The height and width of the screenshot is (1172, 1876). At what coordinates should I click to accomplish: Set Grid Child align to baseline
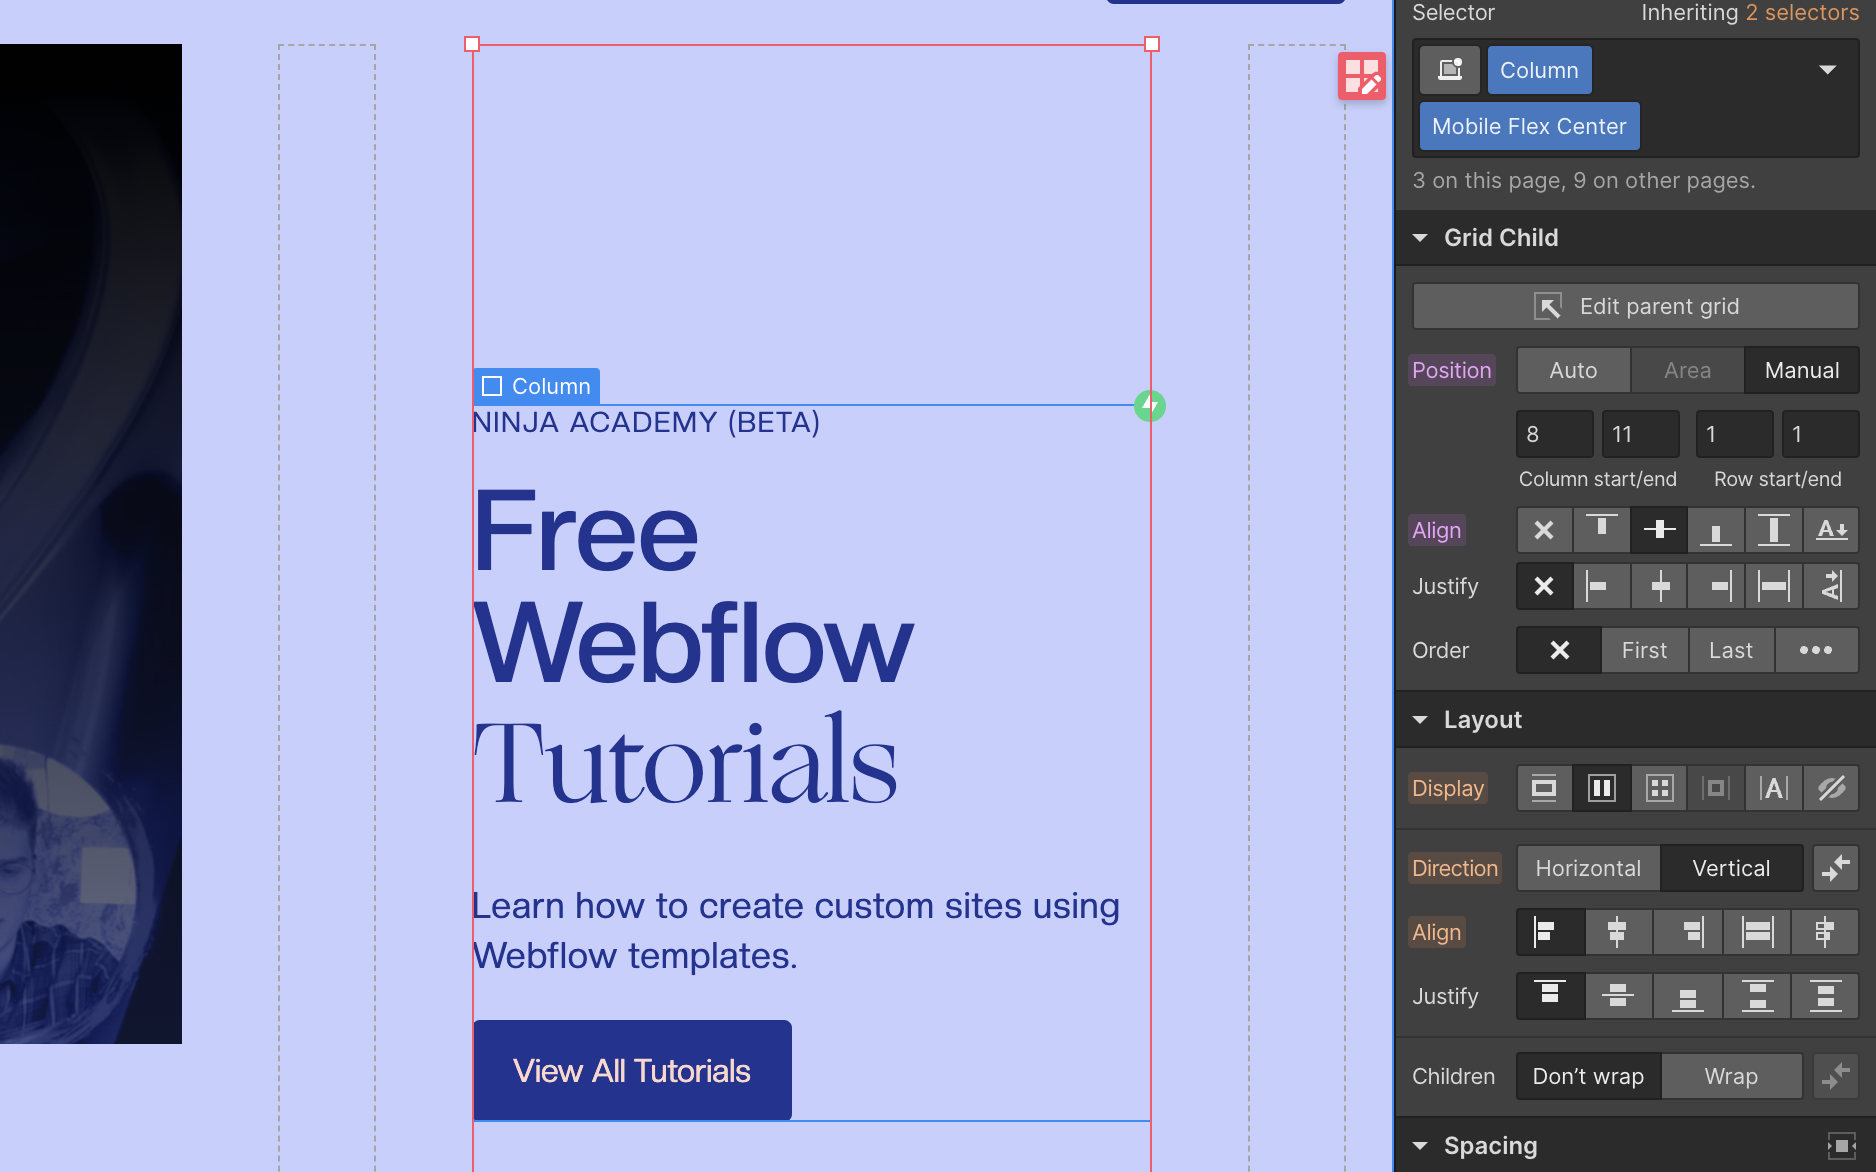click(1832, 530)
